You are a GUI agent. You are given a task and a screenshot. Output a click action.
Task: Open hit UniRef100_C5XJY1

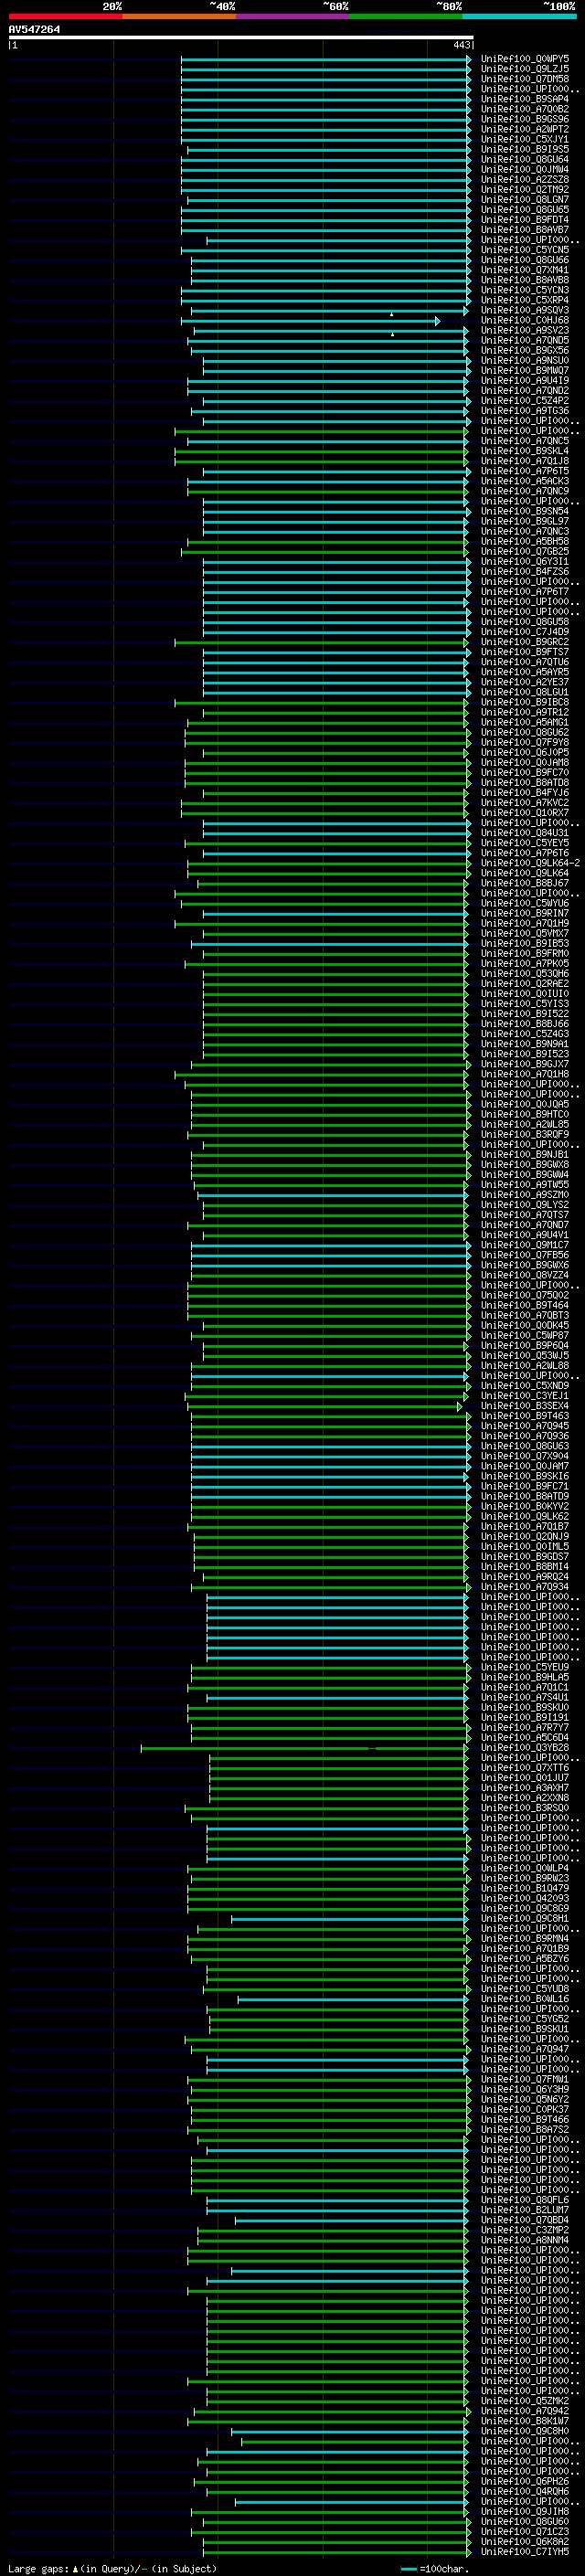(x=525, y=139)
